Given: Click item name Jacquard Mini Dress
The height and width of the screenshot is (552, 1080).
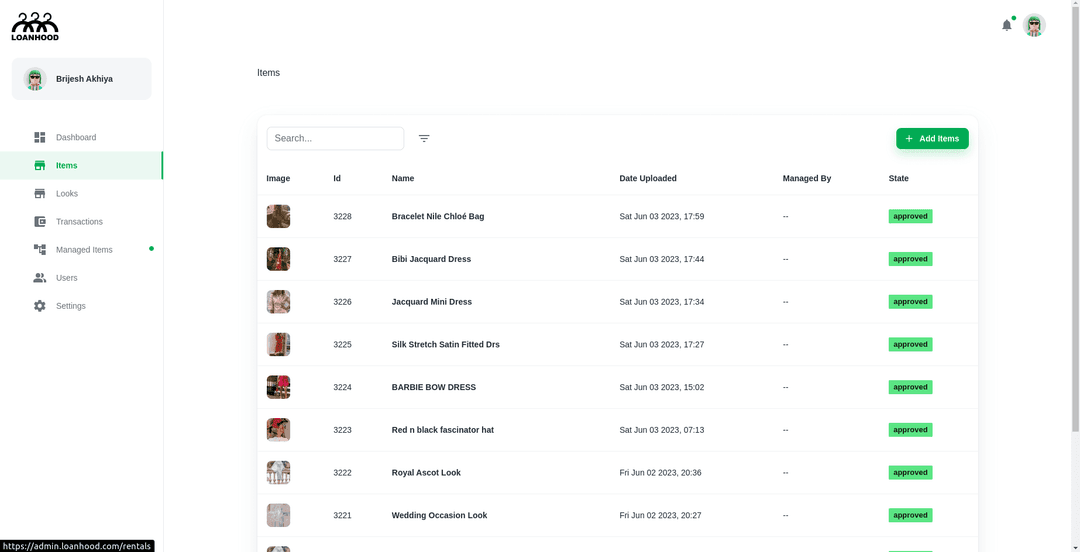Looking at the screenshot, I should click(x=432, y=302).
